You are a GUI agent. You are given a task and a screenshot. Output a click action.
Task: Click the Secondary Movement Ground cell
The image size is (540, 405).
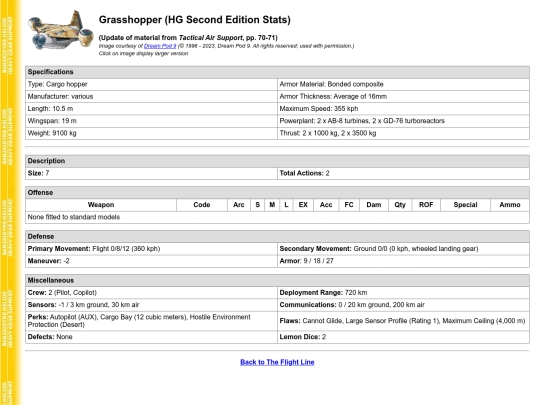(403, 249)
